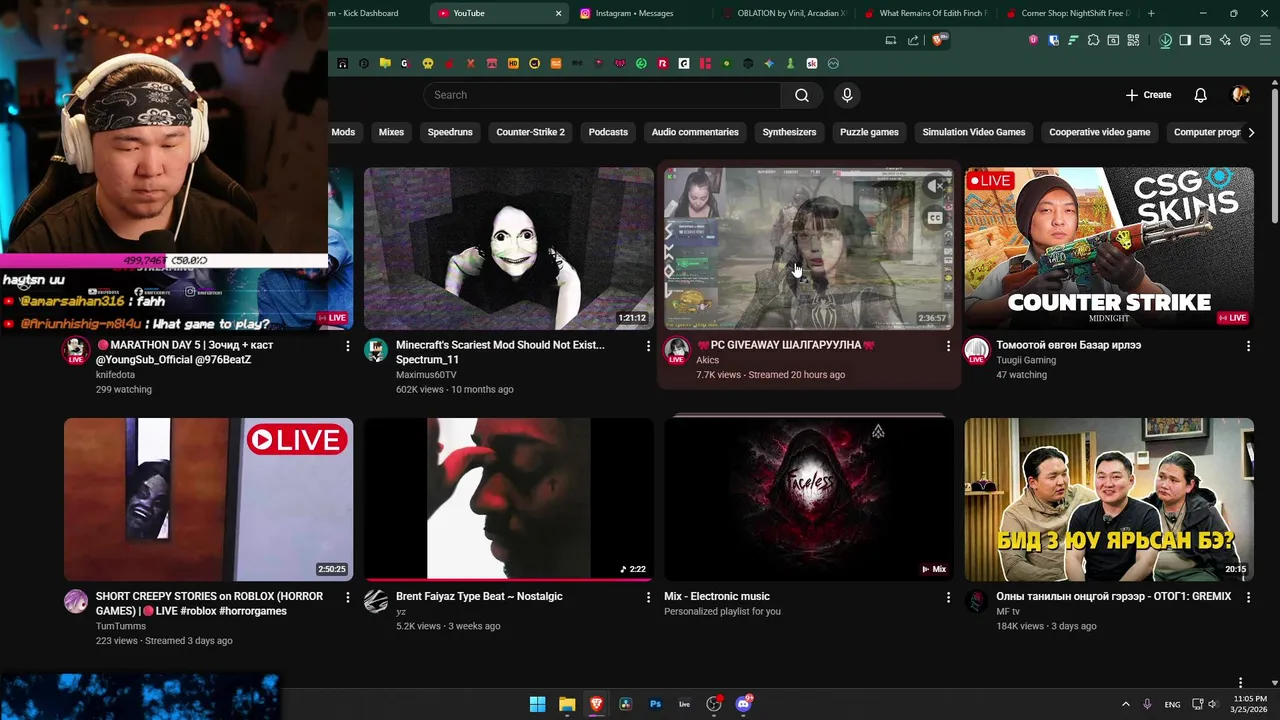
Task: Click the Brave Shields lion icon
Action: pos(938,40)
